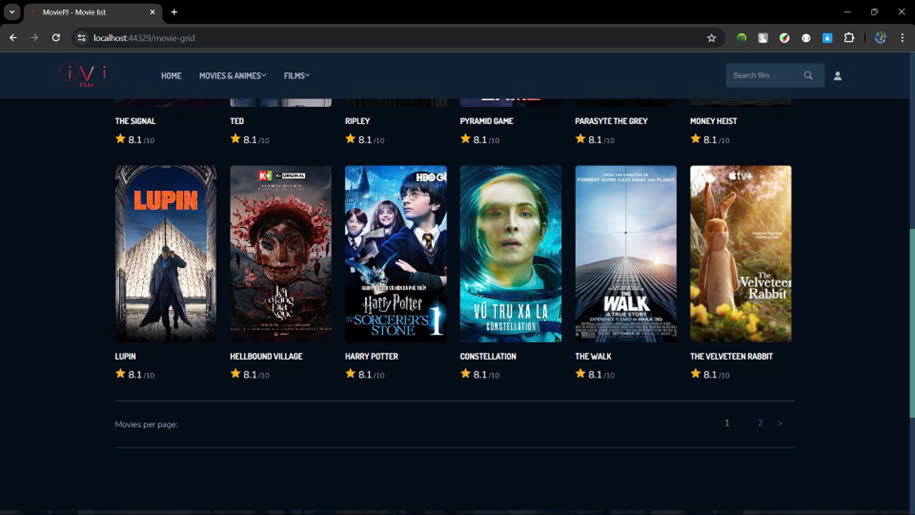Click the multicolor circle extension icon
The image size is (915, 515).
pos(784,38)
